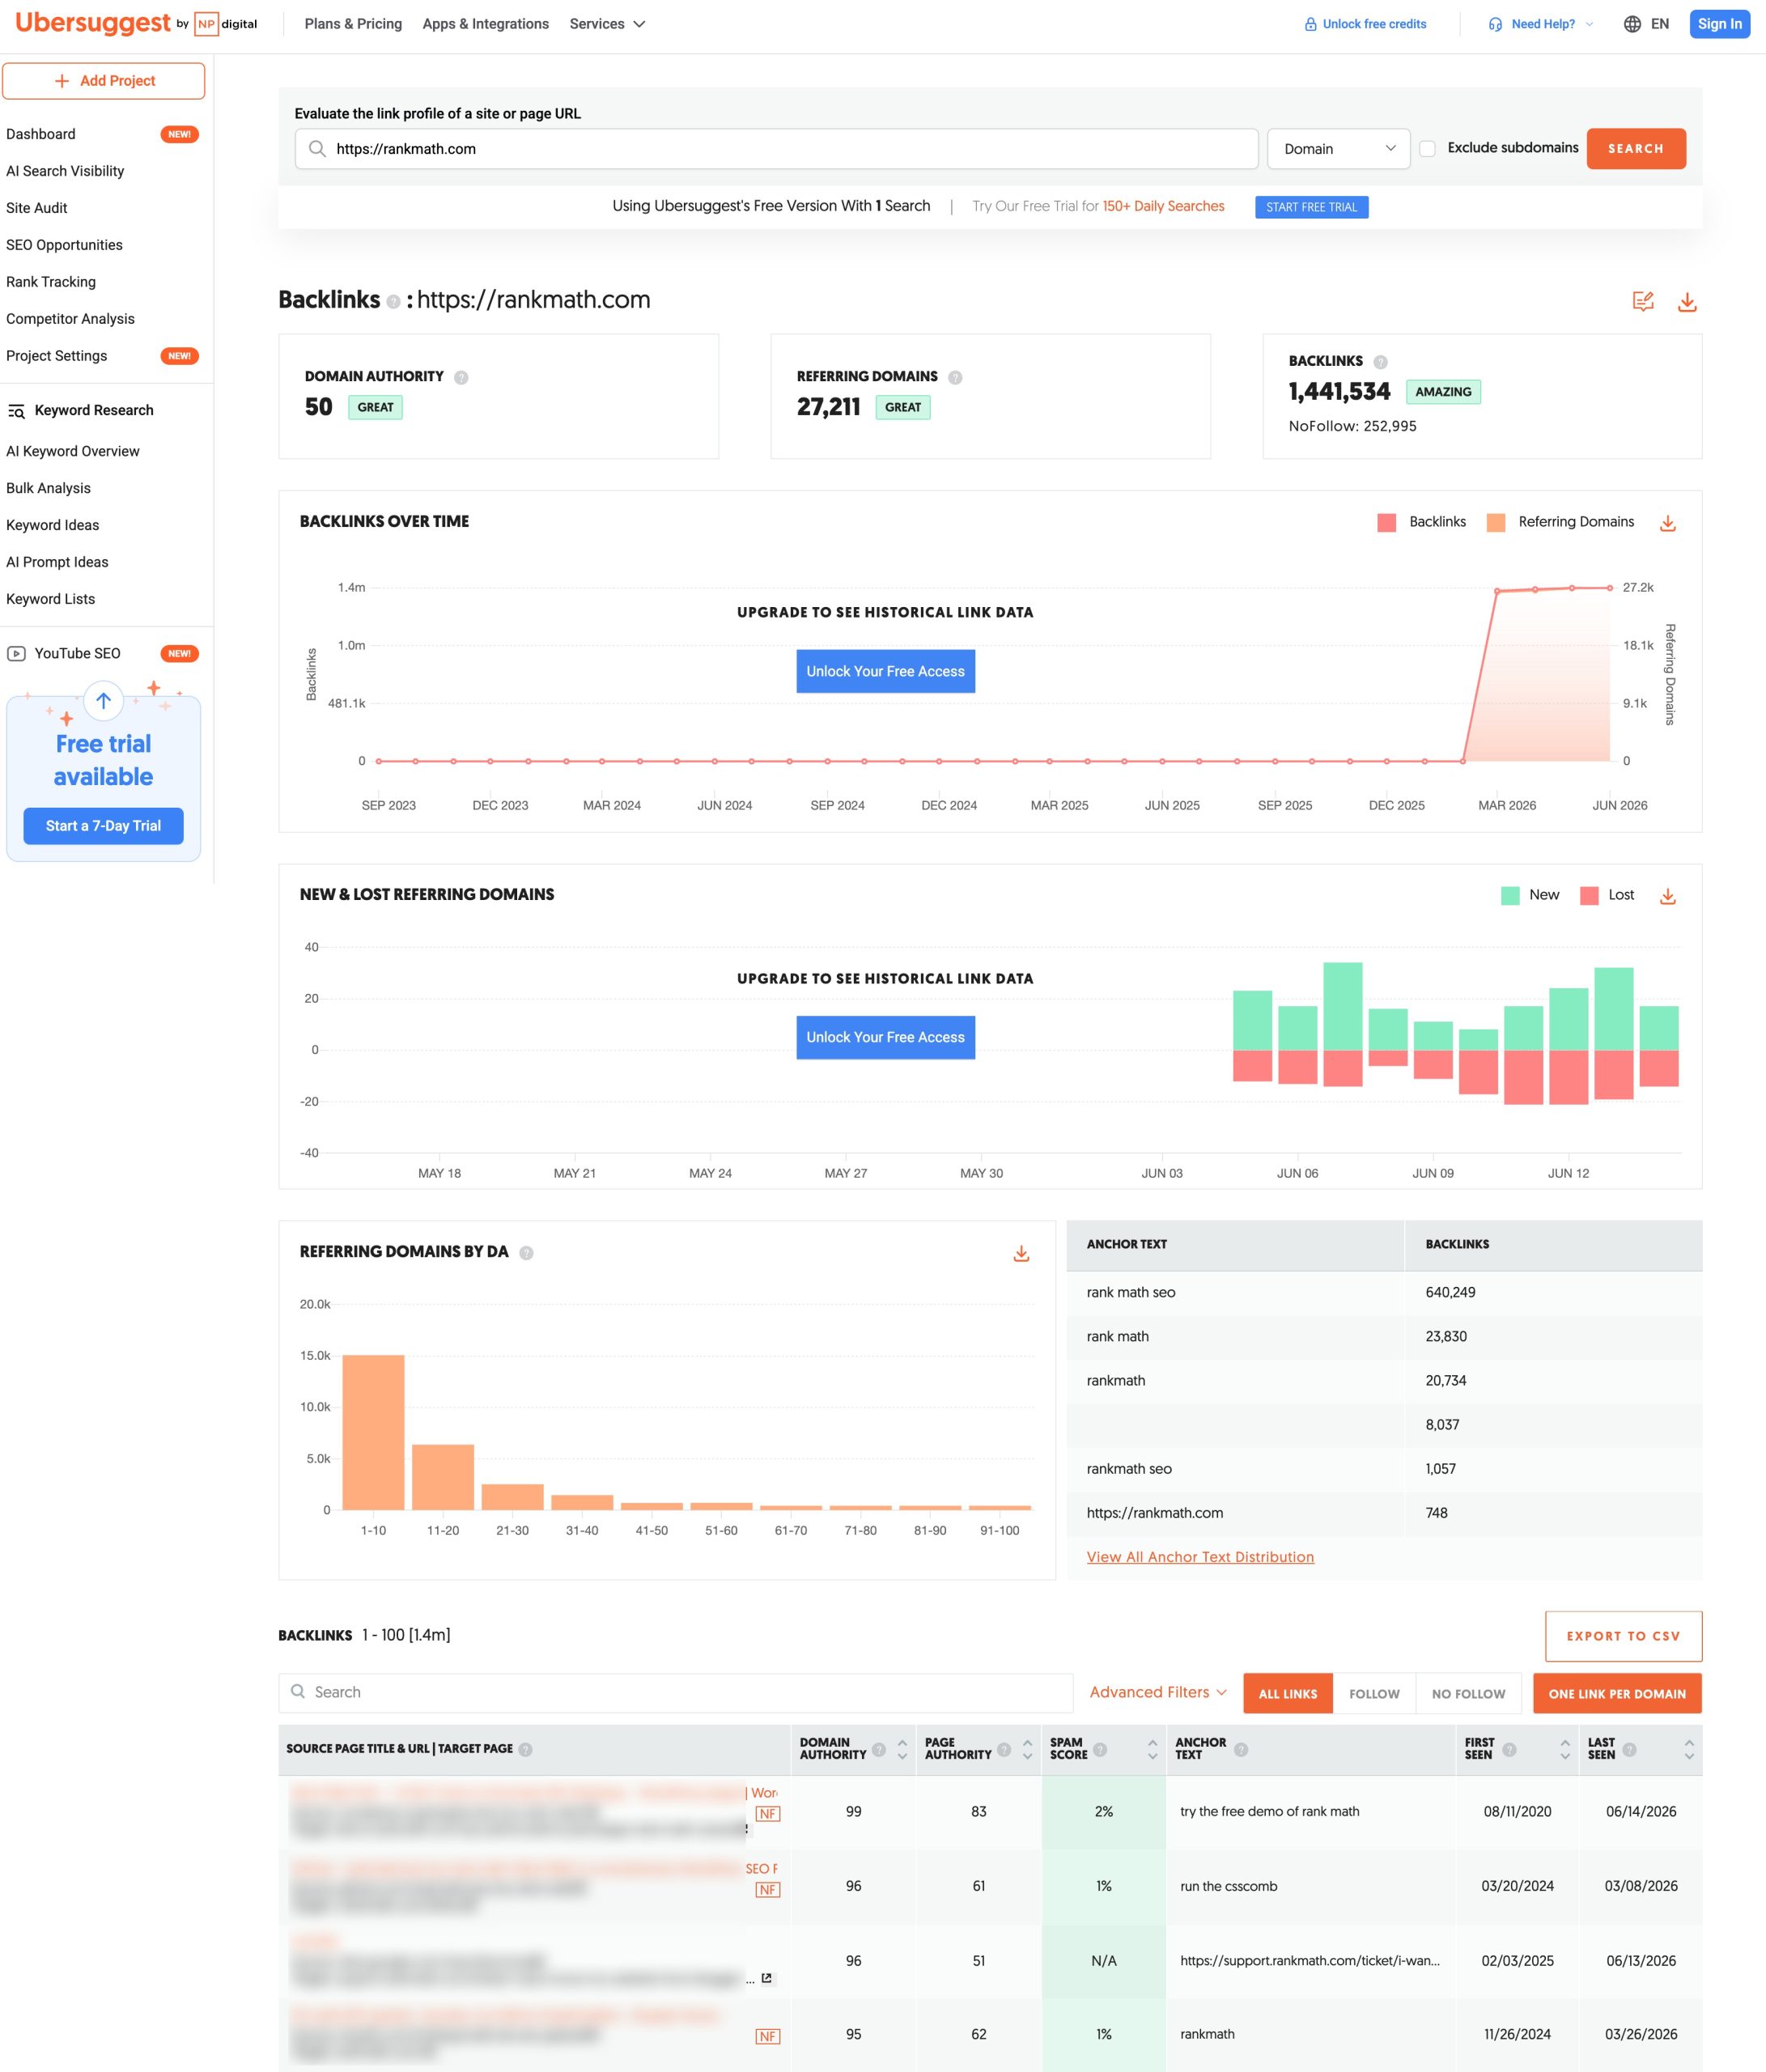This screenshot has height=2072, width=1766.
Task: Click the up-arrow icon on the free trial card
Action: (x=104, y=700)
